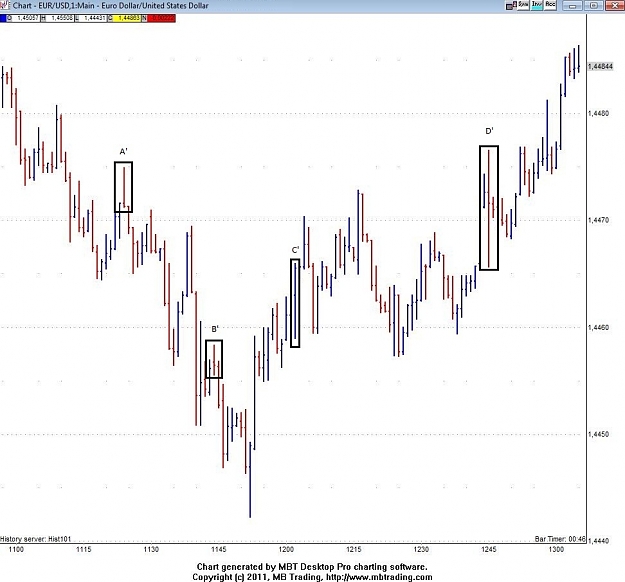This screenshot has width=625, height=582.
Task: Click the open value 1,45057
Action: coord(26,18)
